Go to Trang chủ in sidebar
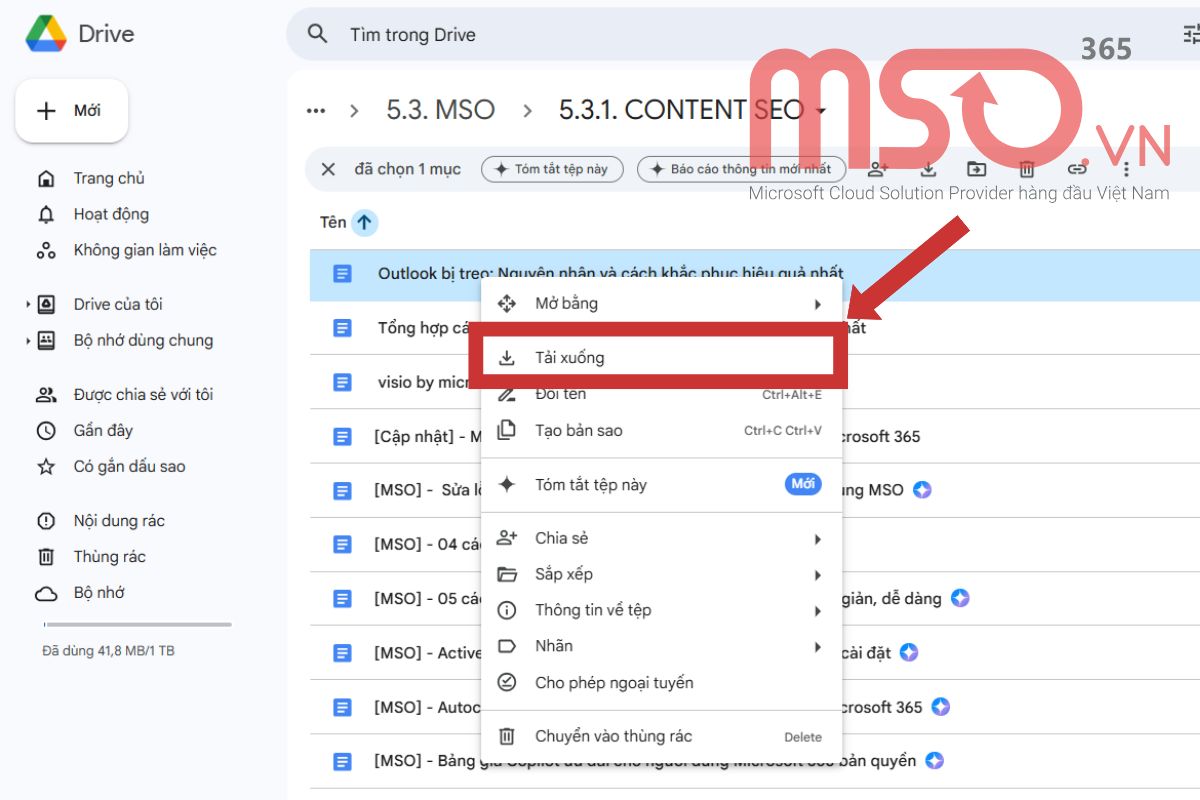 click(108, 178)
